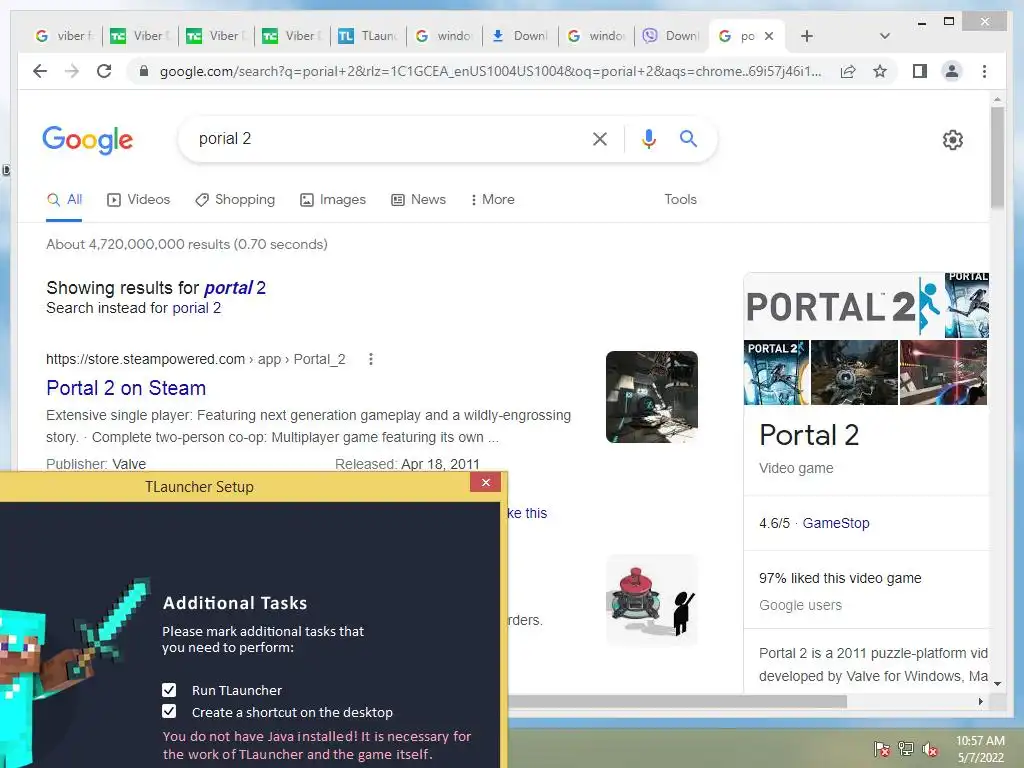The height and width of the screenshot is (768, 1024).
Task: Select the 'Portal 2' knowledge panel title
Action: click(808, 435)
